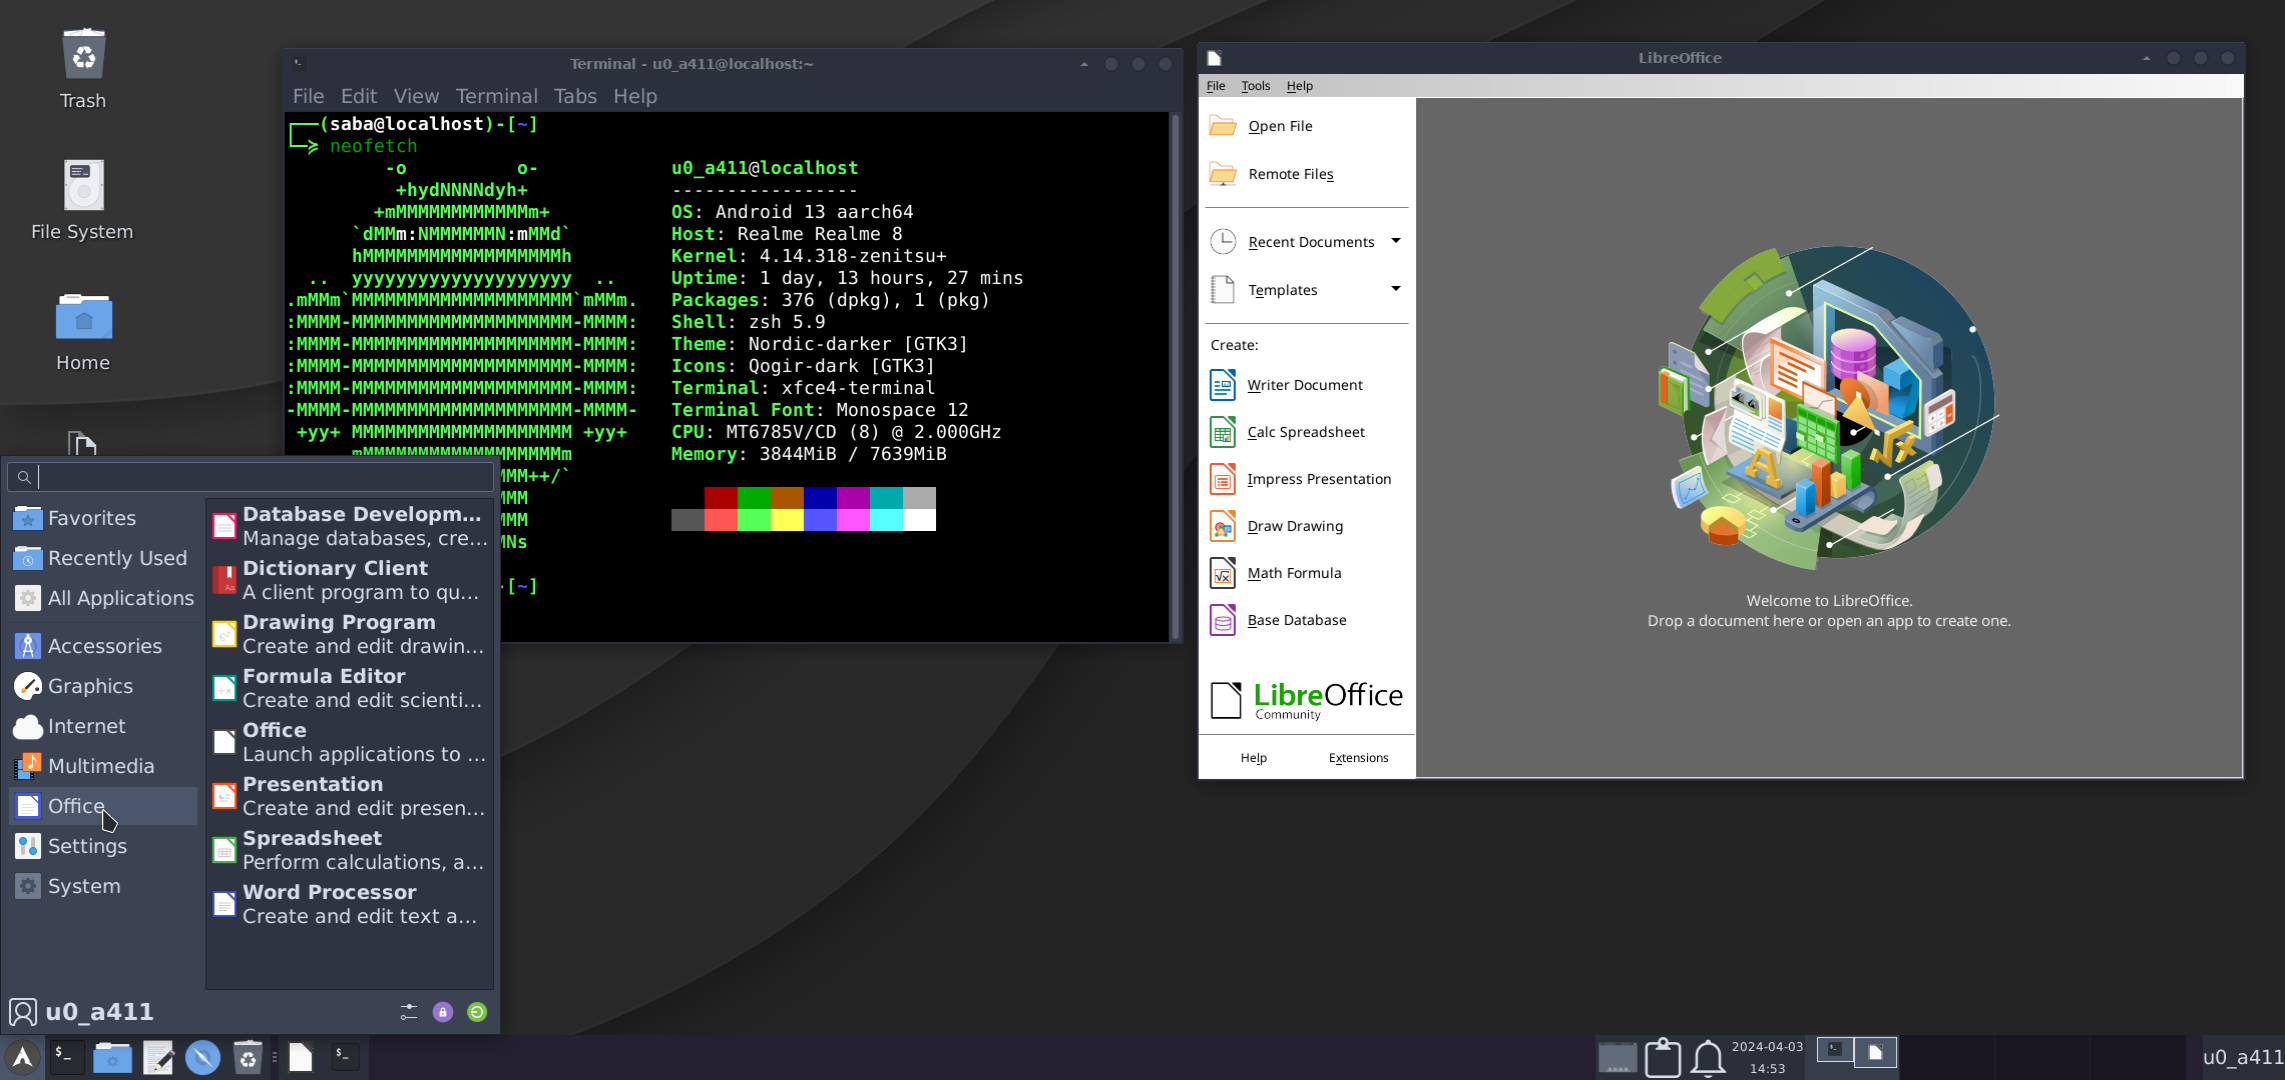
Task: Open text editor launcher in taskbar
Action: tap(158, 1057)
